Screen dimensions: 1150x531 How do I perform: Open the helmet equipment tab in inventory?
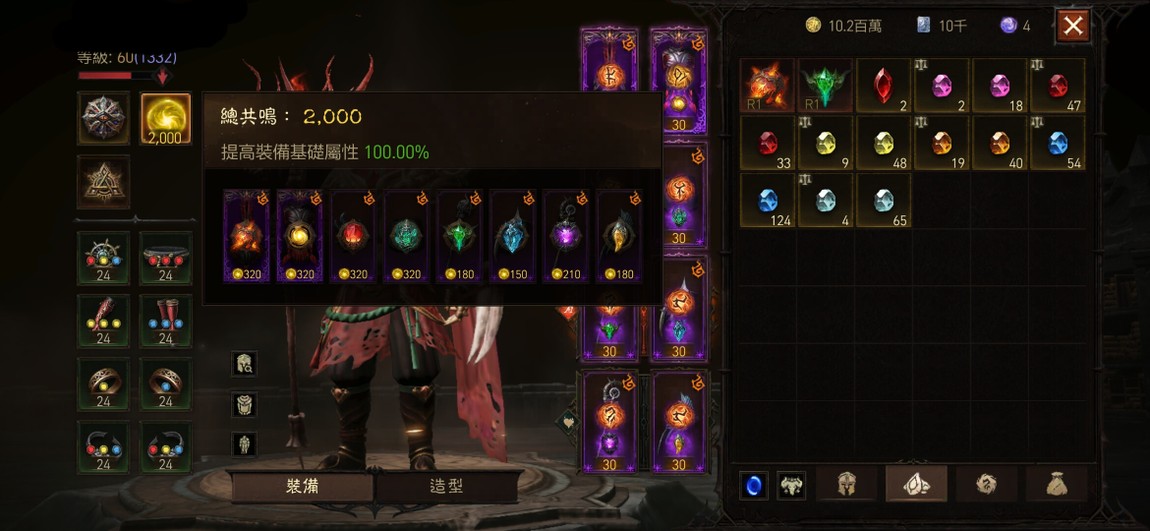click(x=846, y=484)
